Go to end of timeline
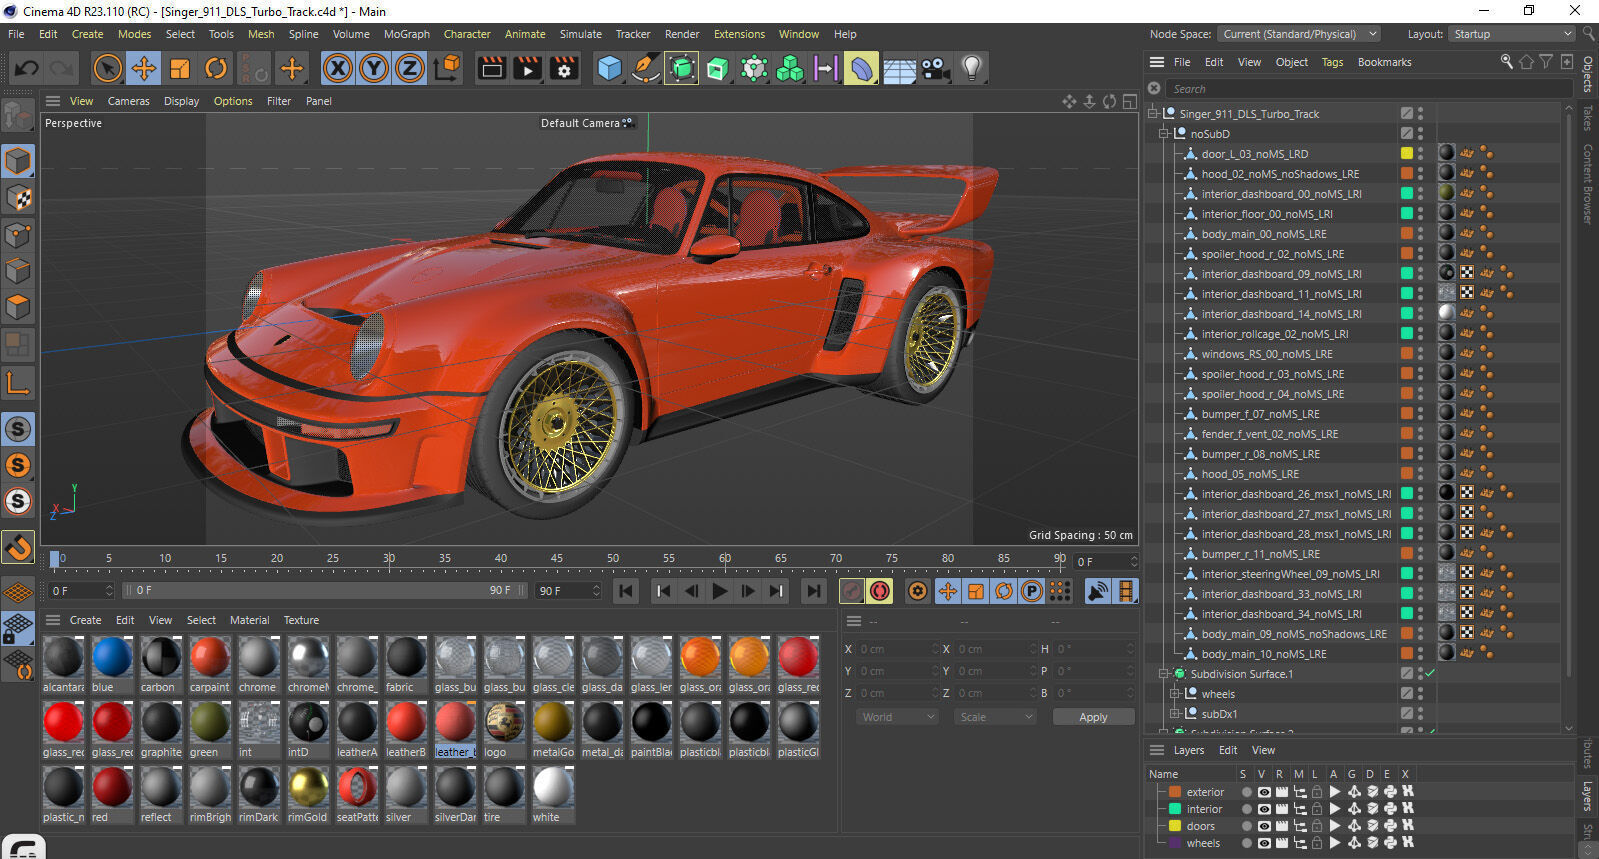 coord(814,591)
